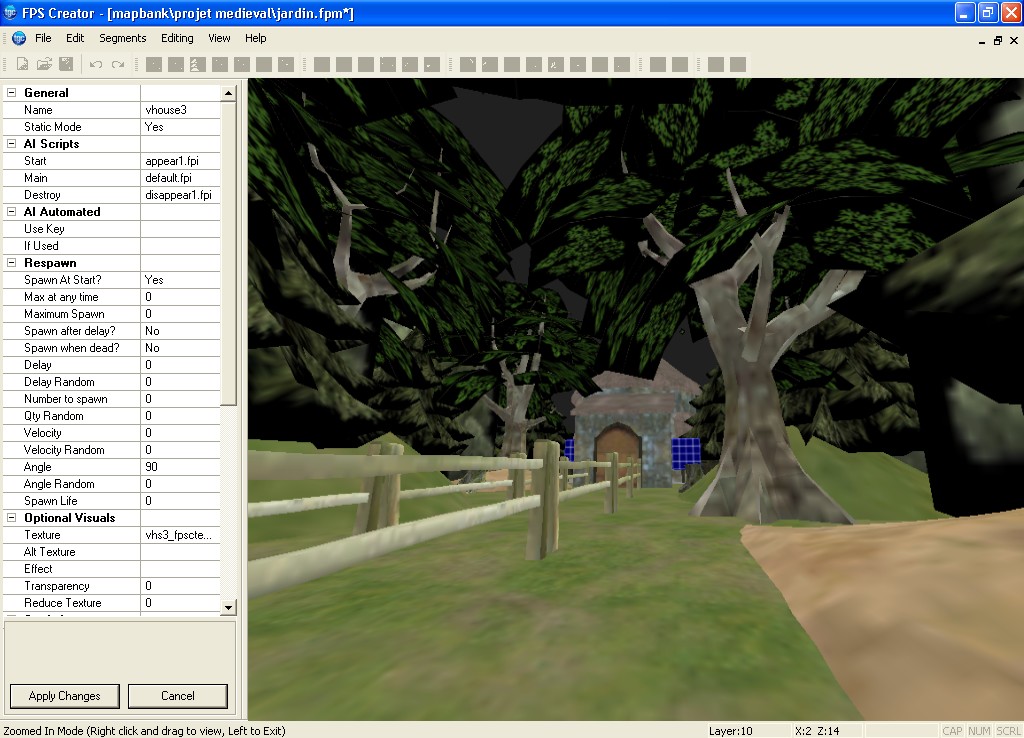Image resolution: width=1024 pixels, height=738 pixels.
Task: Click the NUM status indicator
Action: pyautogui.click(x=979, y=731)
